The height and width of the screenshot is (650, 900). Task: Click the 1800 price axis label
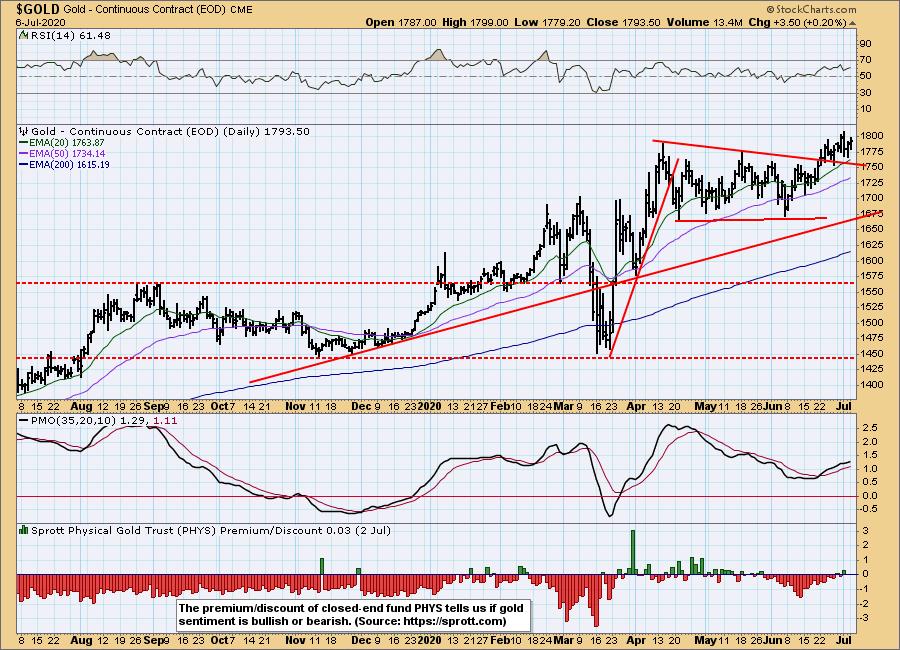tap(871, 136)
